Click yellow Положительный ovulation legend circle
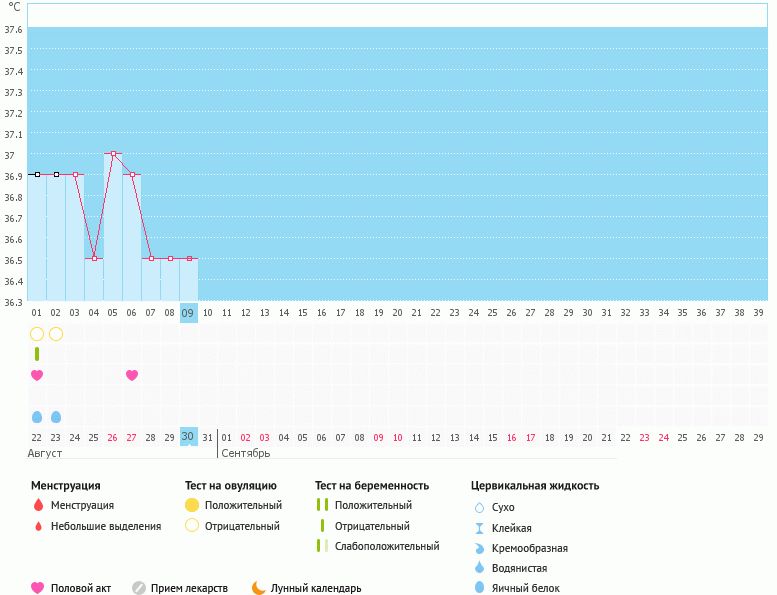The height and width of the screenshot is (595, 777). point(192,505)
